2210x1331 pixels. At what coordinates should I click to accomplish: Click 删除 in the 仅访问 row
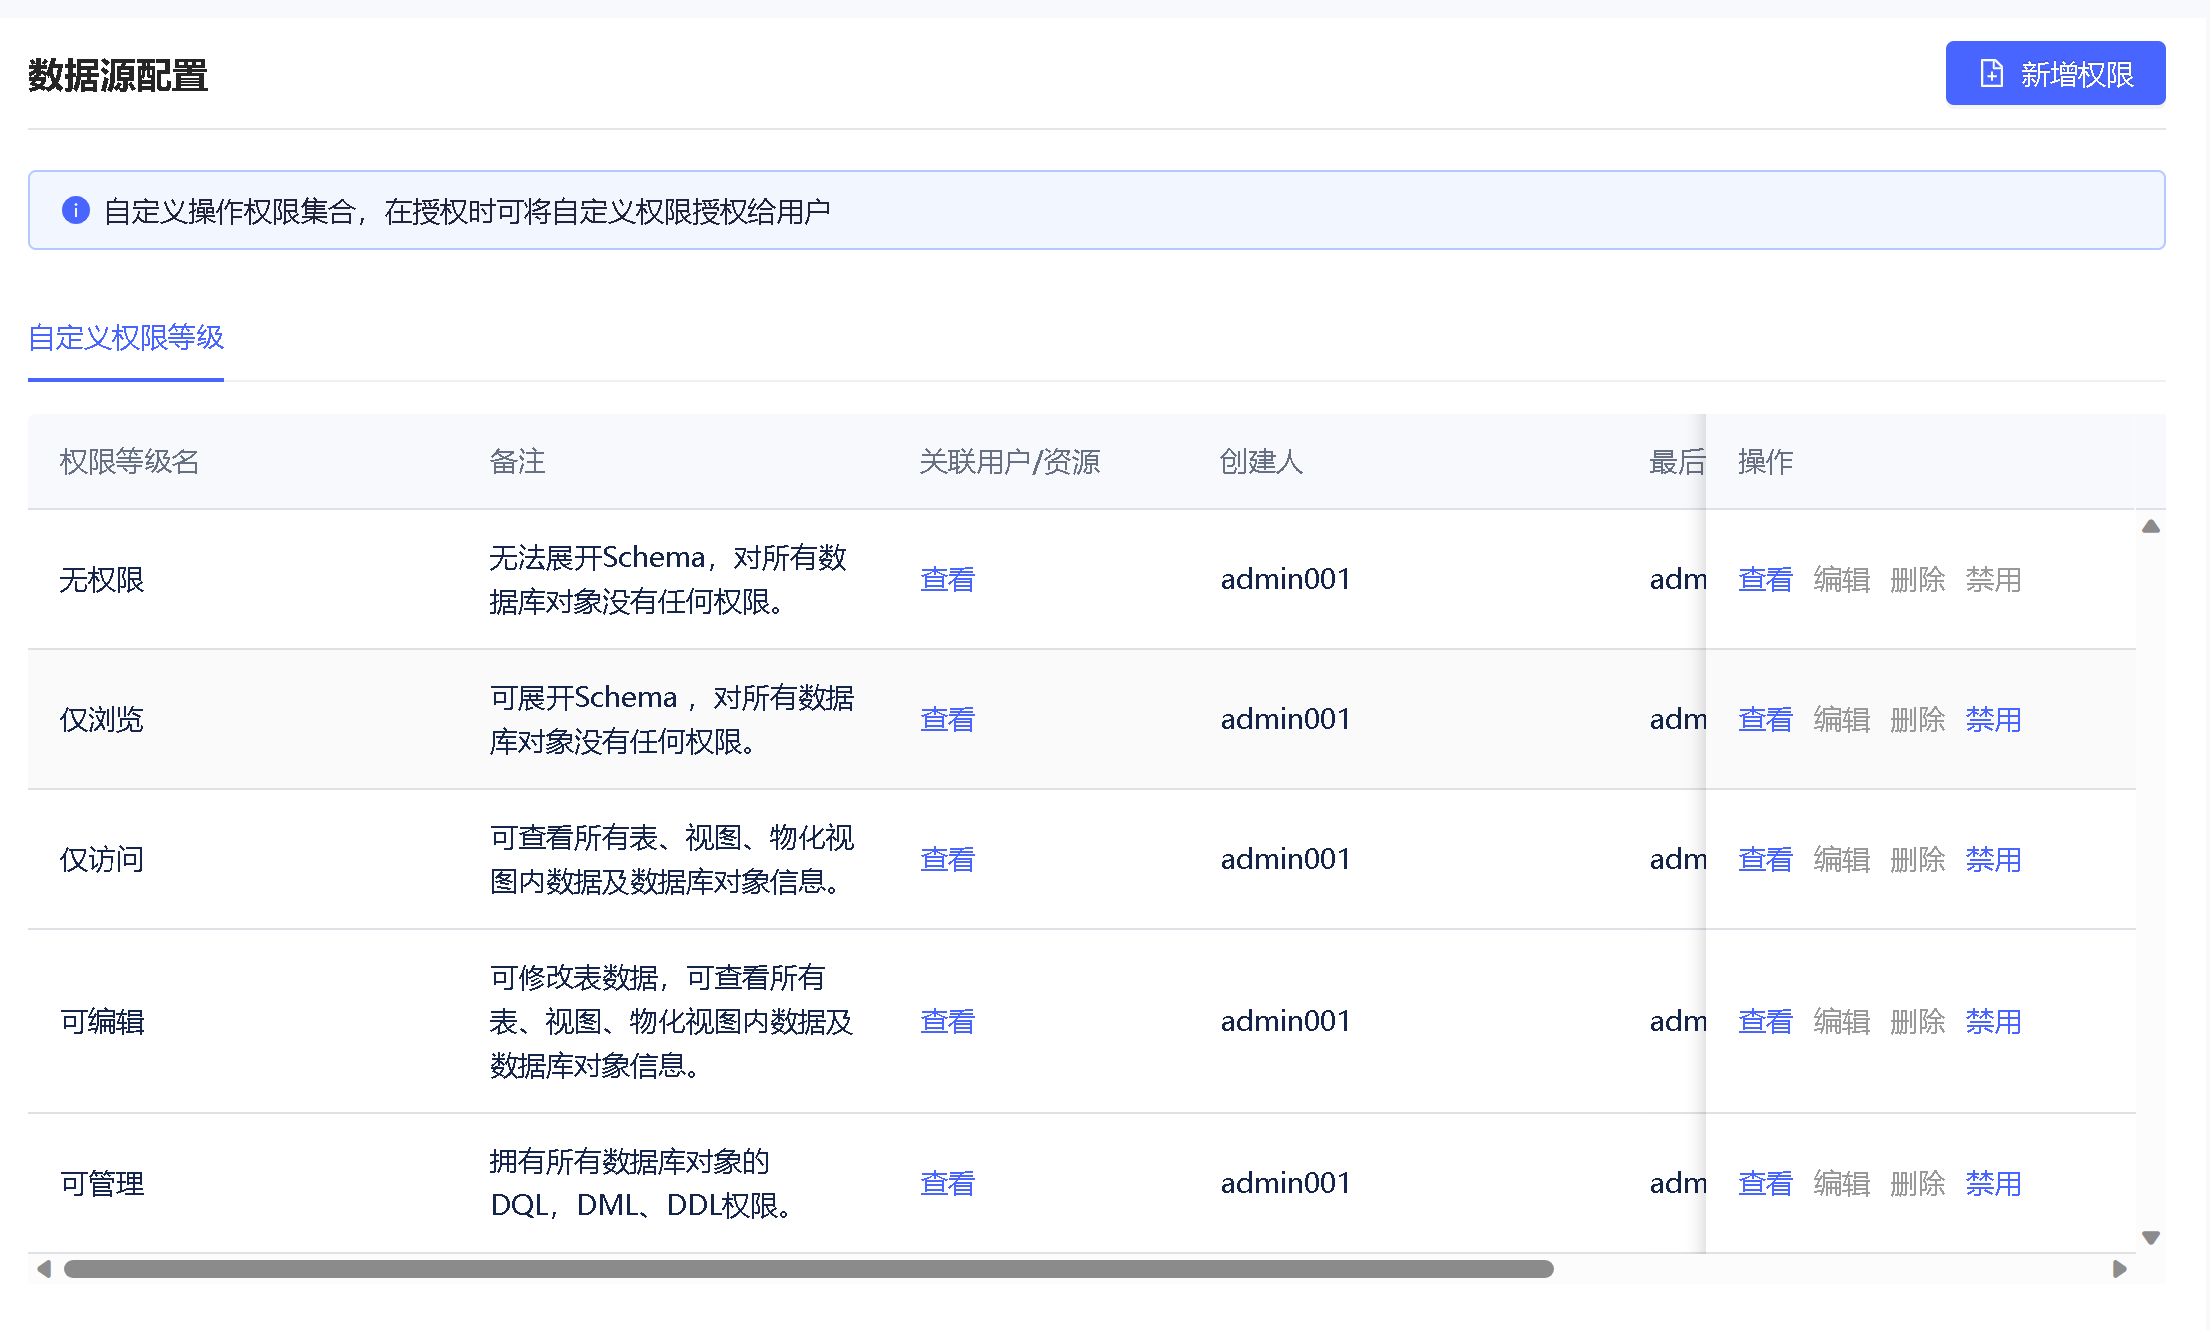click(1917, 860)
